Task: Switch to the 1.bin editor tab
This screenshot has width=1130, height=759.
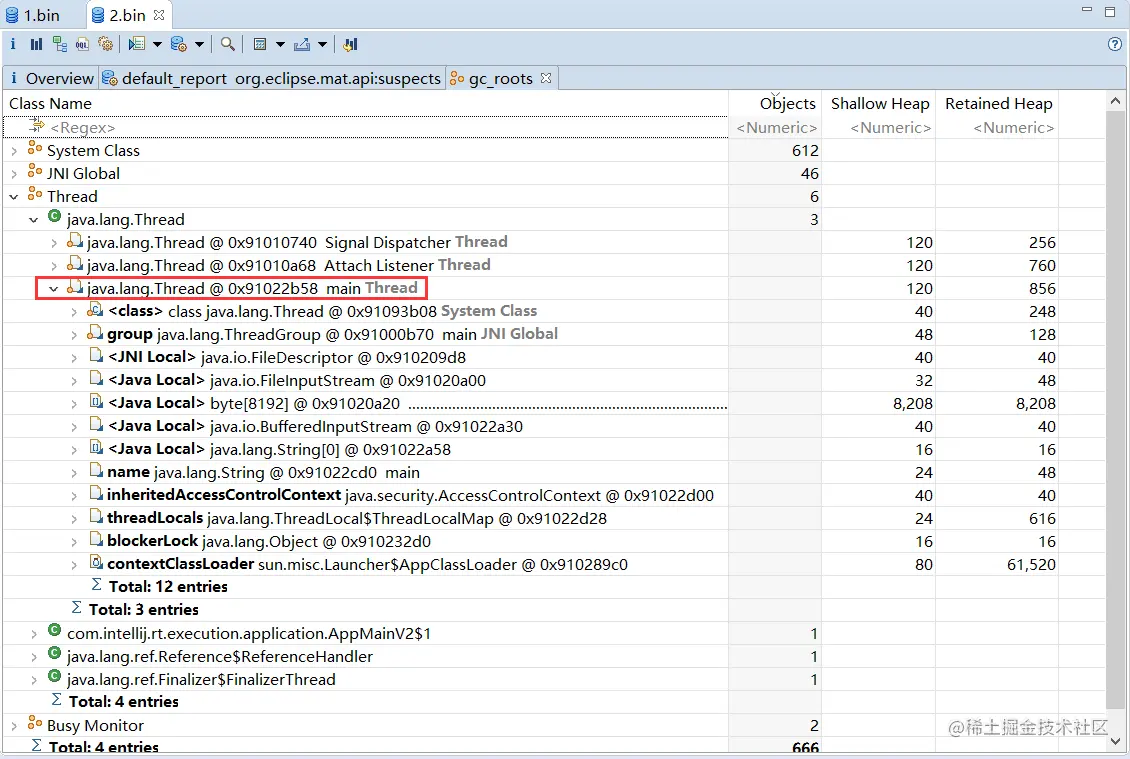Action: (x=33, y=15)
